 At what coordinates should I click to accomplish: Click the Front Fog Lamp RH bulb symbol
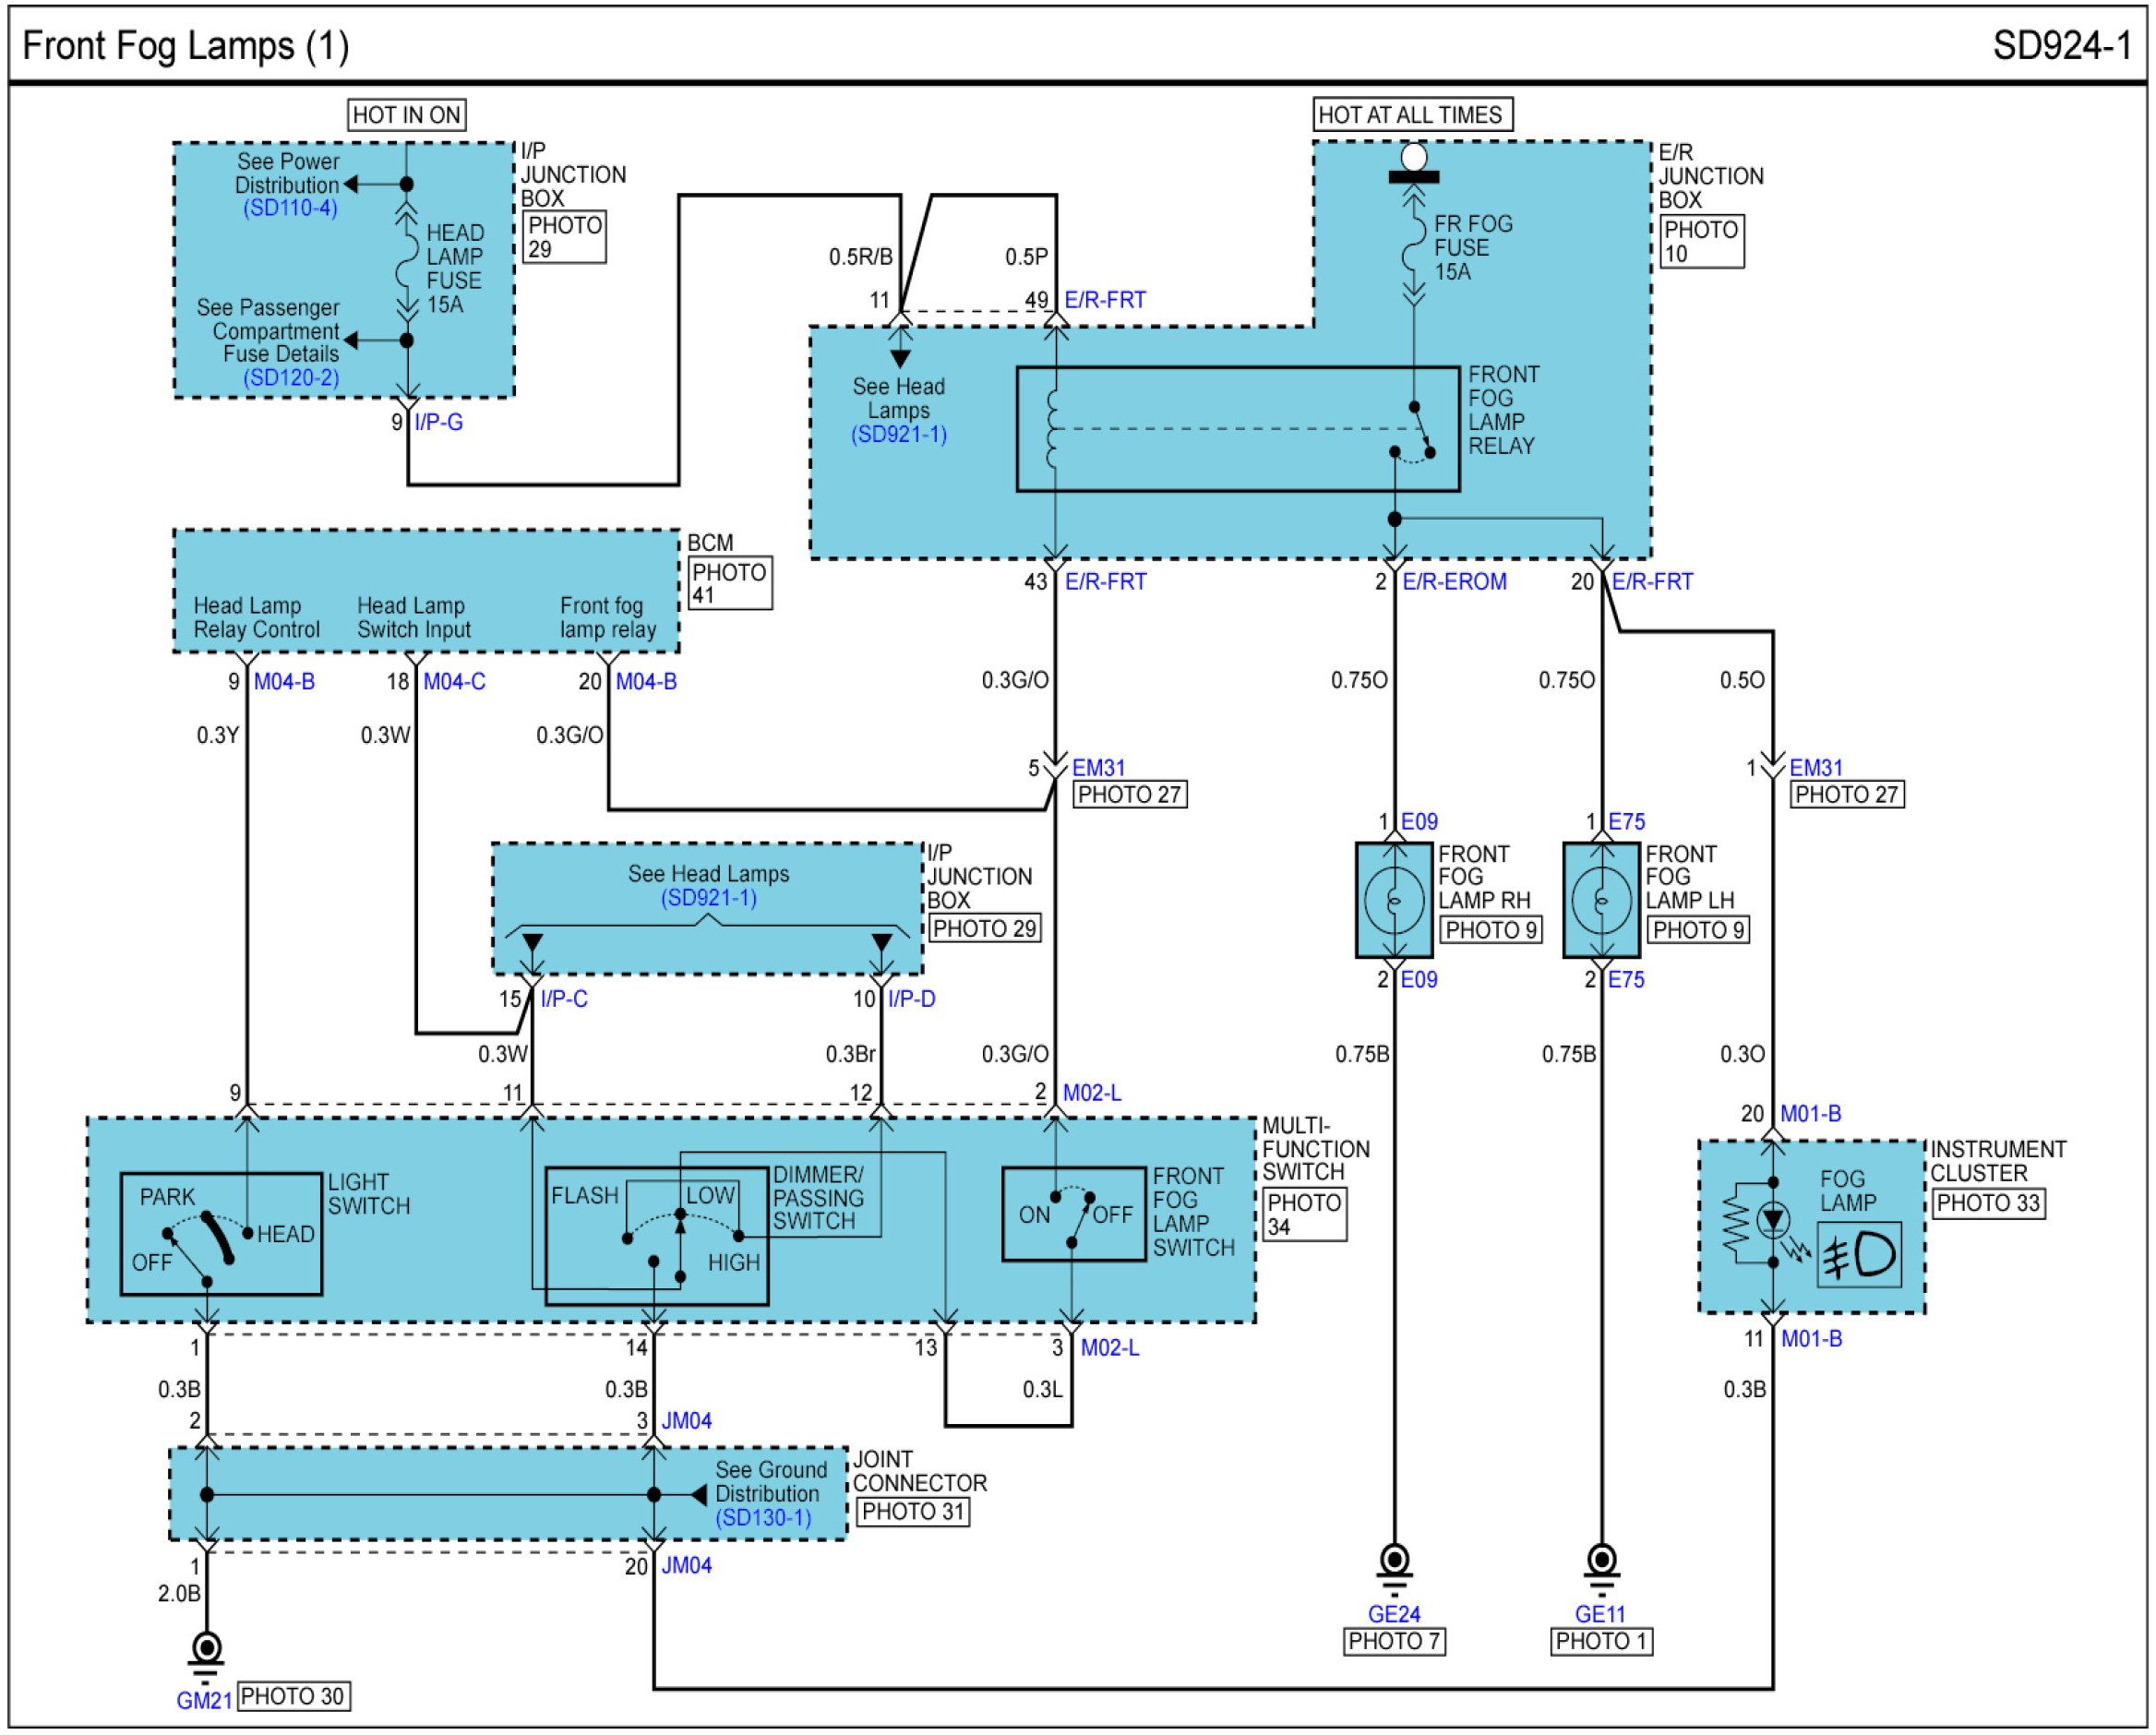tap(1393, 901)
